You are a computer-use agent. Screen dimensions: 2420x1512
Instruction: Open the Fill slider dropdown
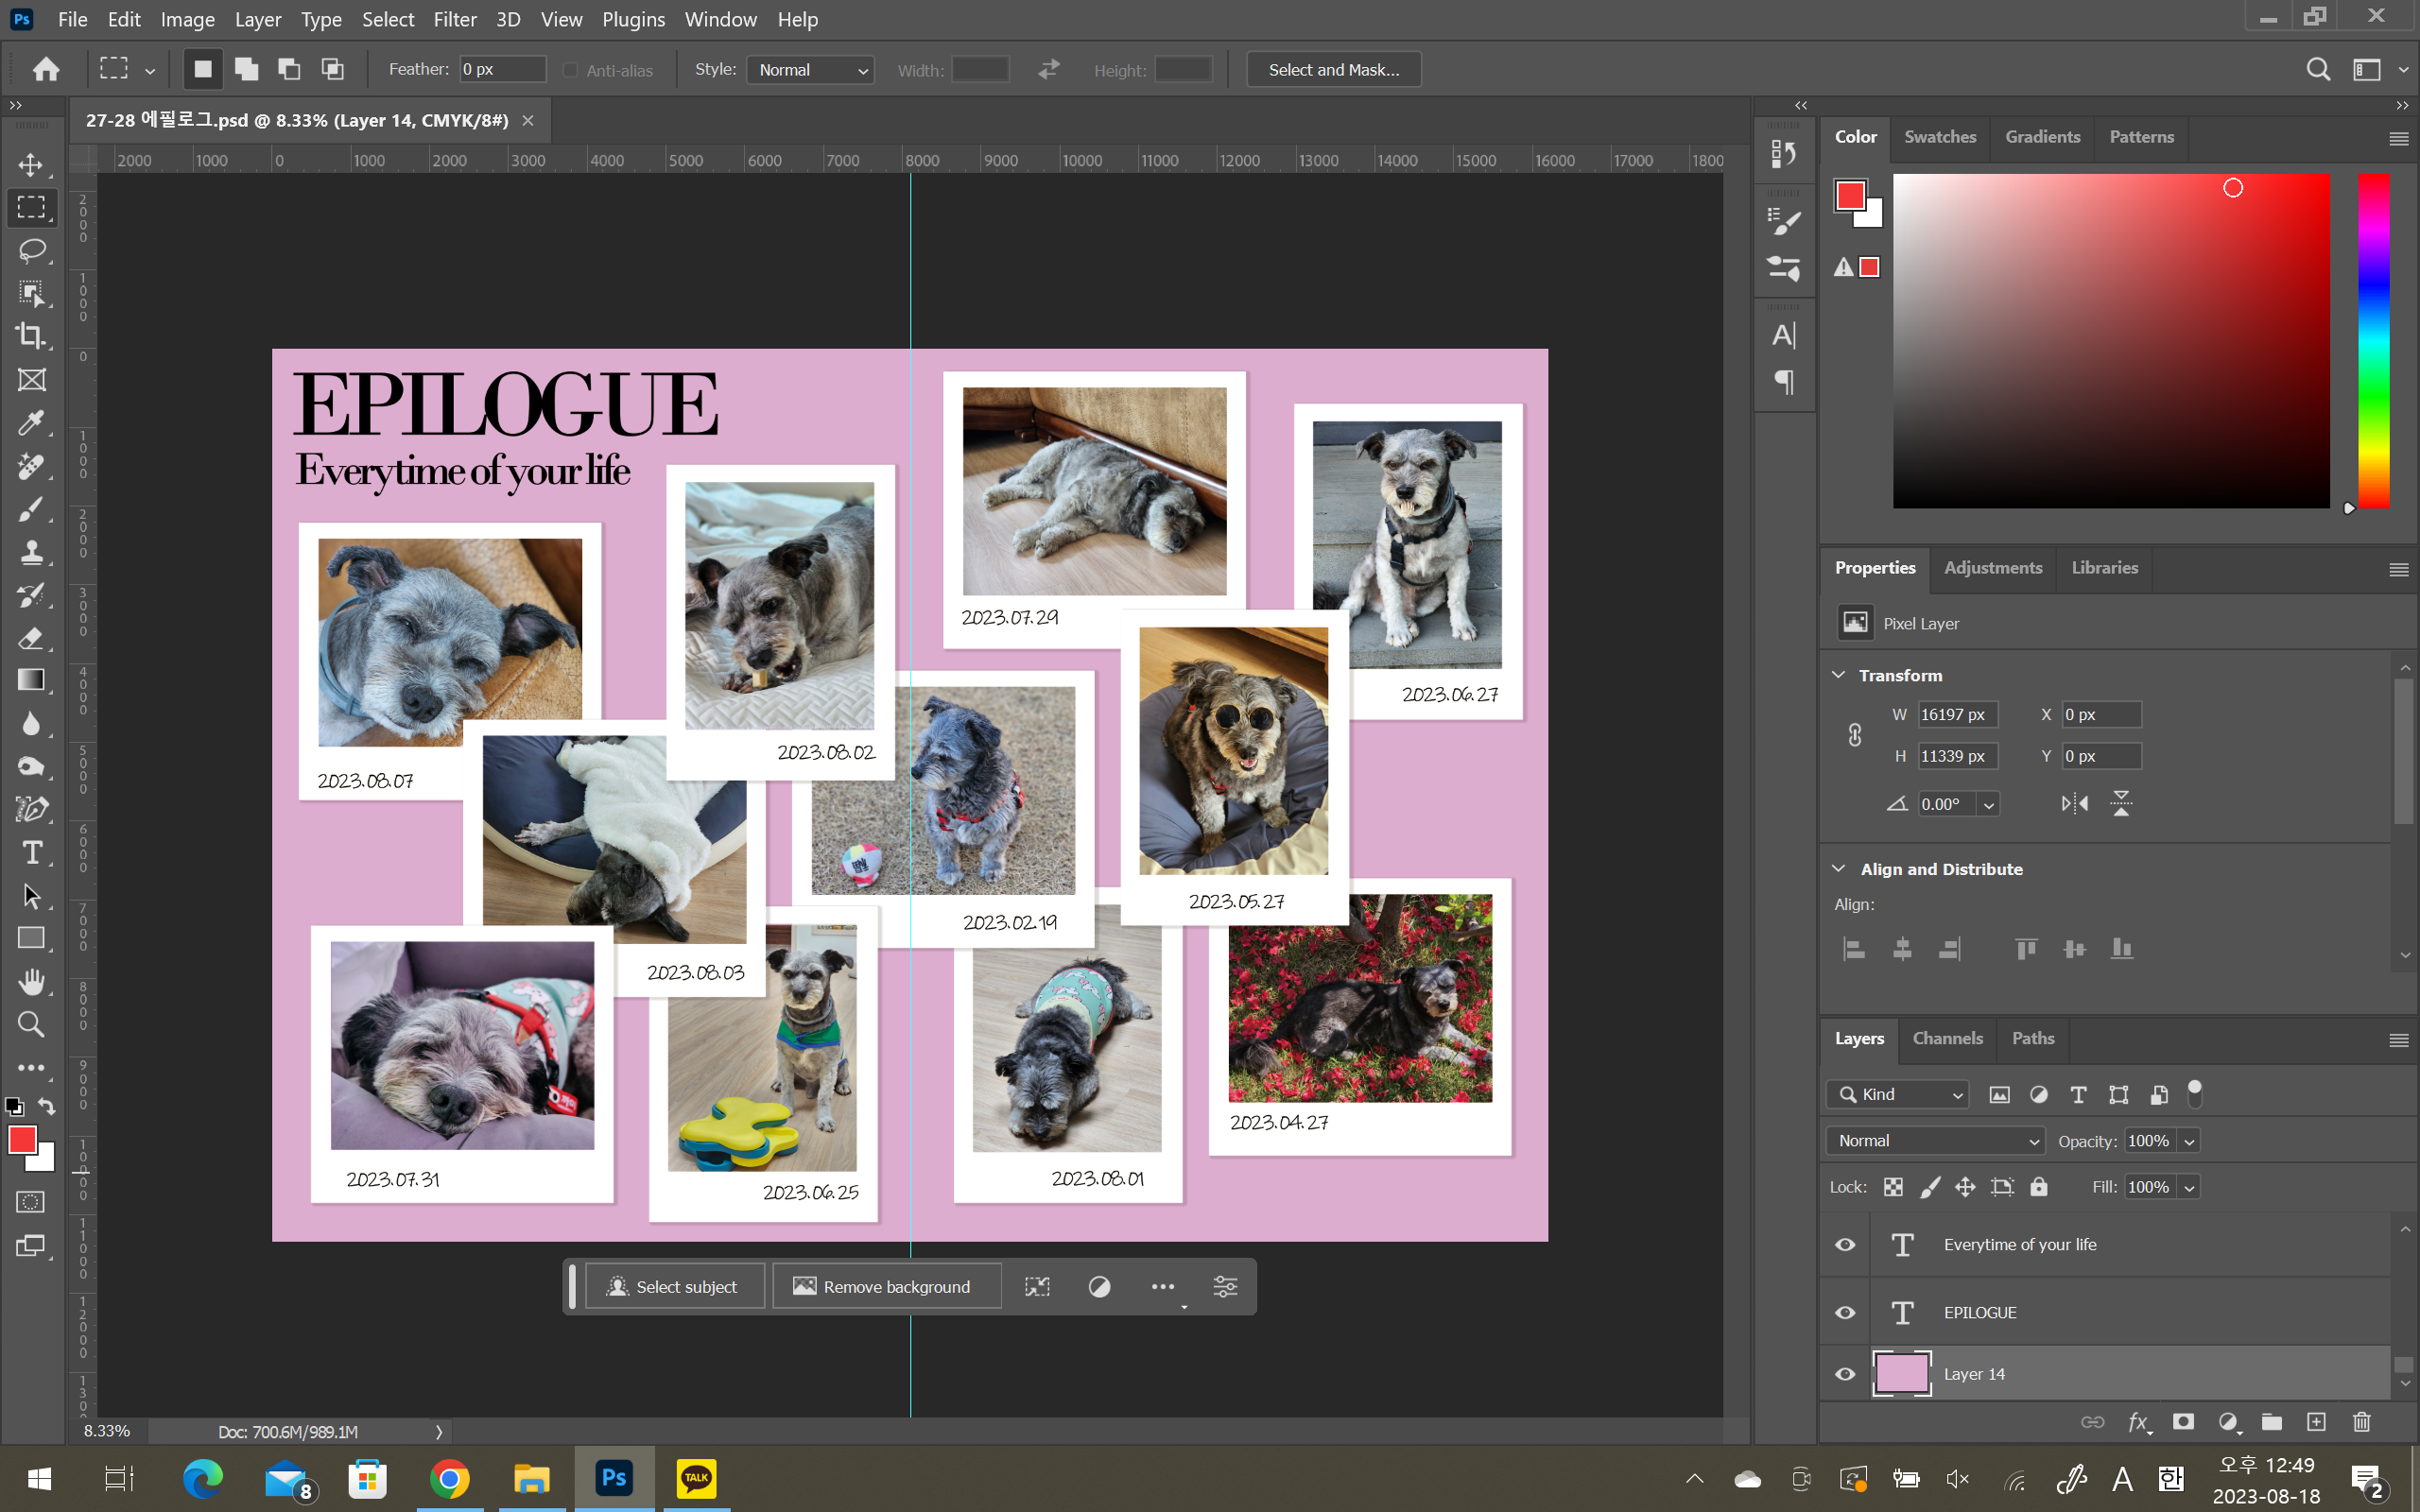click(x=2189, y=1188)
